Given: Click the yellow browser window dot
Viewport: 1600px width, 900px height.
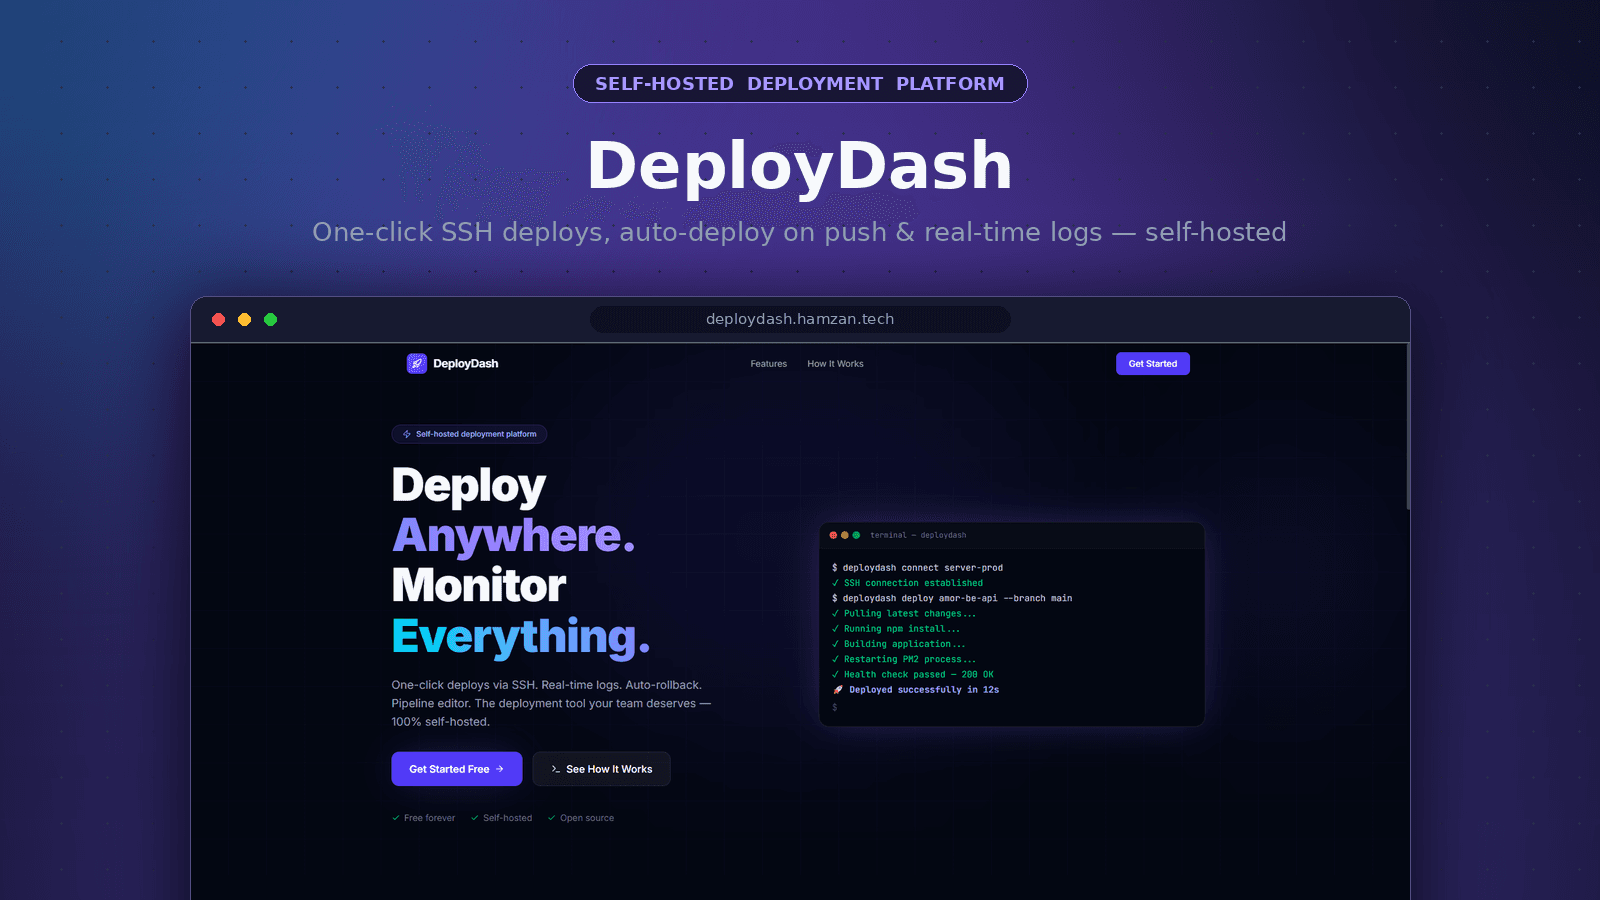Looking at the screenshot, I should [244, 320].
